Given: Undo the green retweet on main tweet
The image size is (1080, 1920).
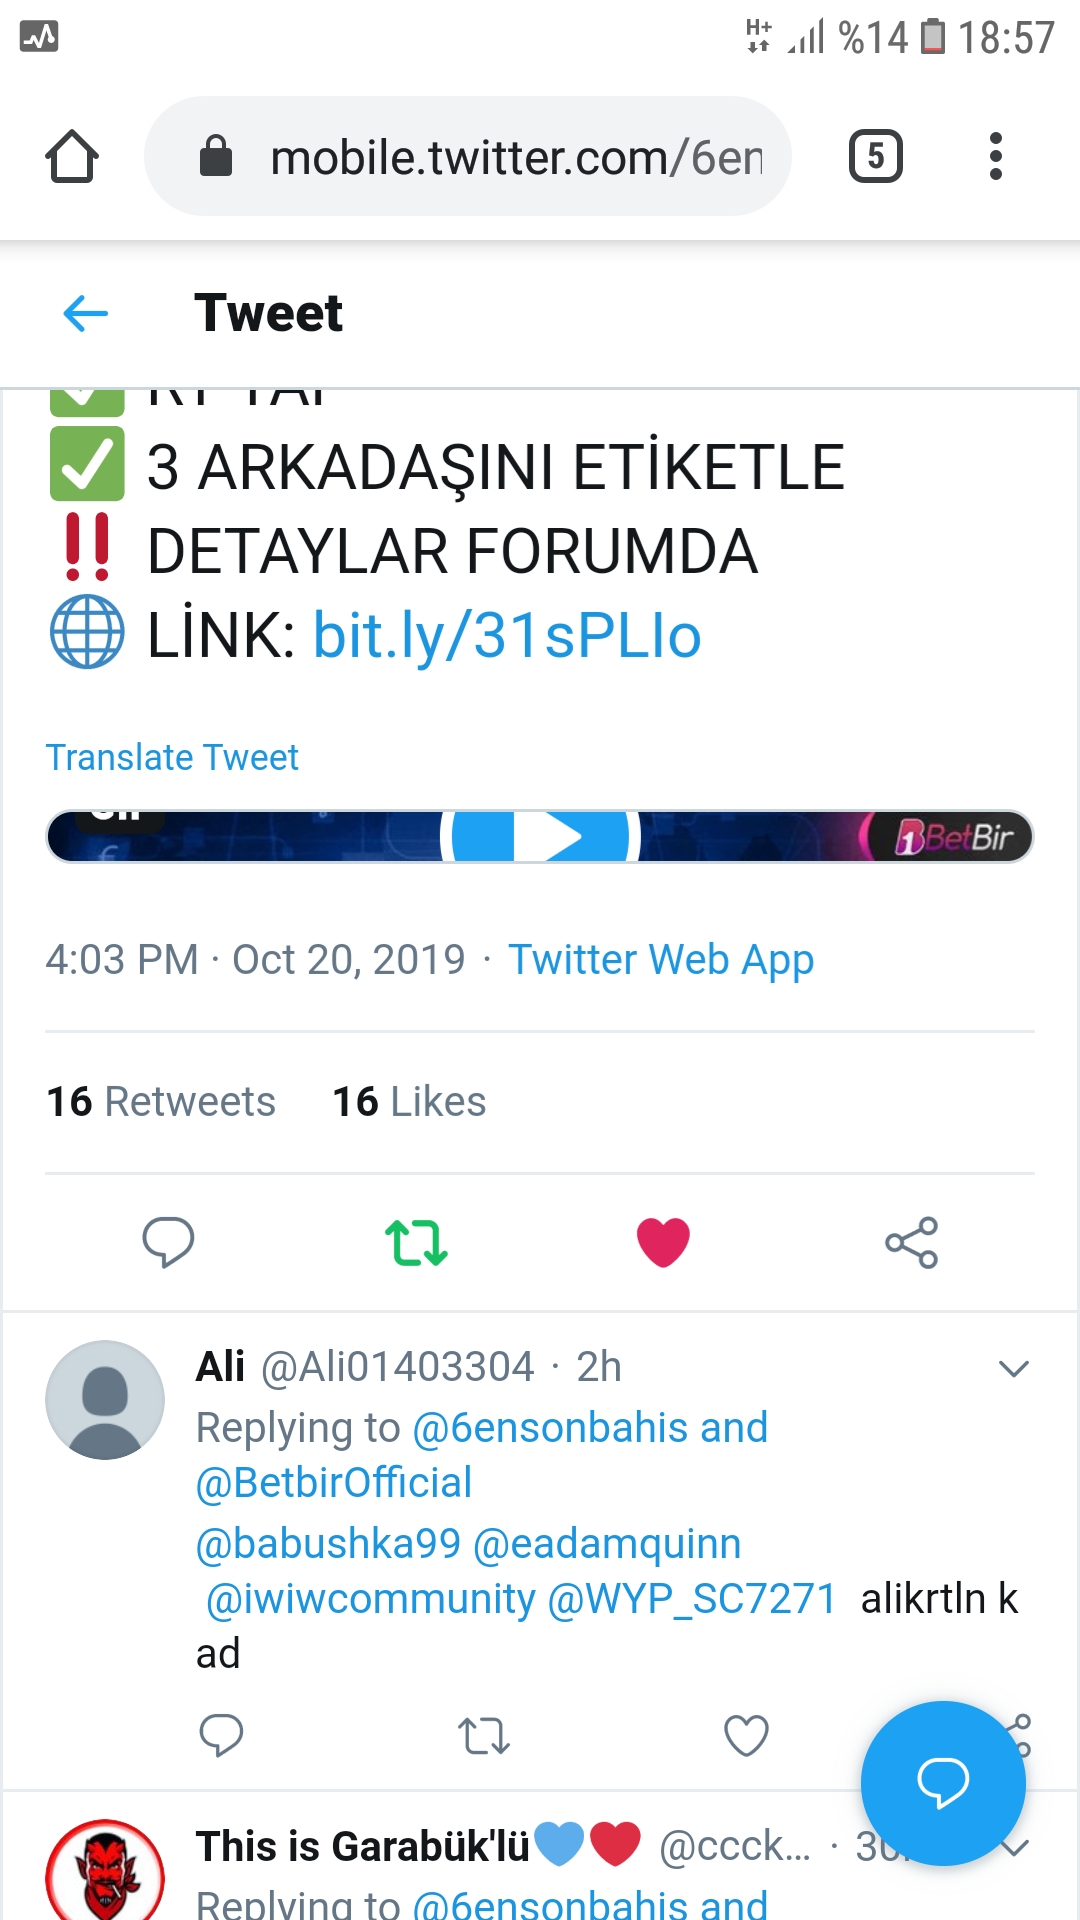Looking at the screenshot, I should [416, 1242].
